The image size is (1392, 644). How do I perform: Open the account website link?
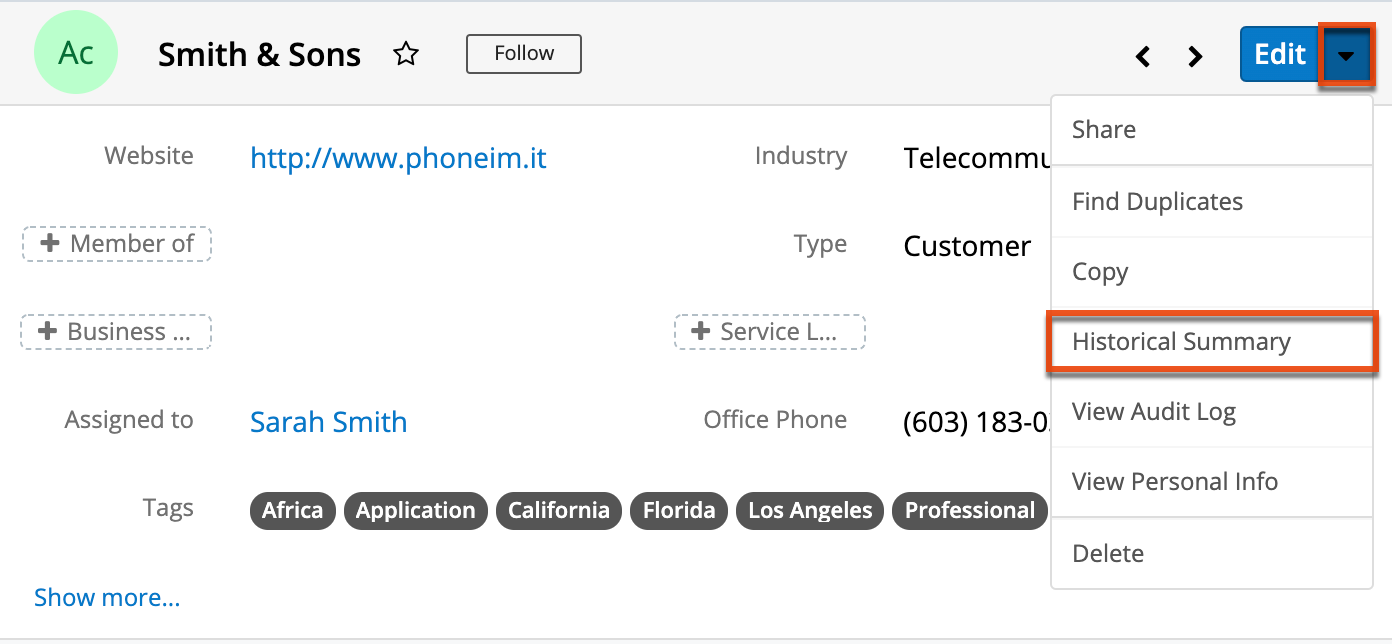point(397,157)
